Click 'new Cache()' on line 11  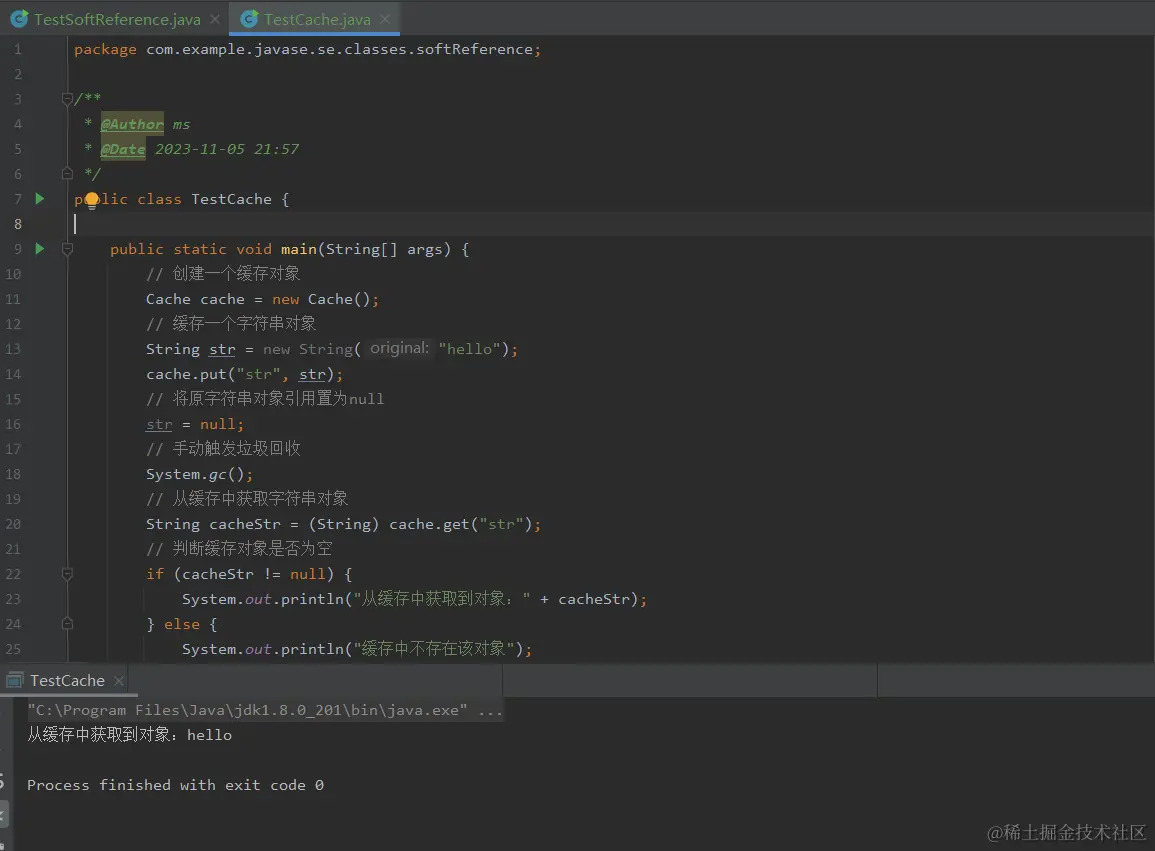tap(320, 299)
